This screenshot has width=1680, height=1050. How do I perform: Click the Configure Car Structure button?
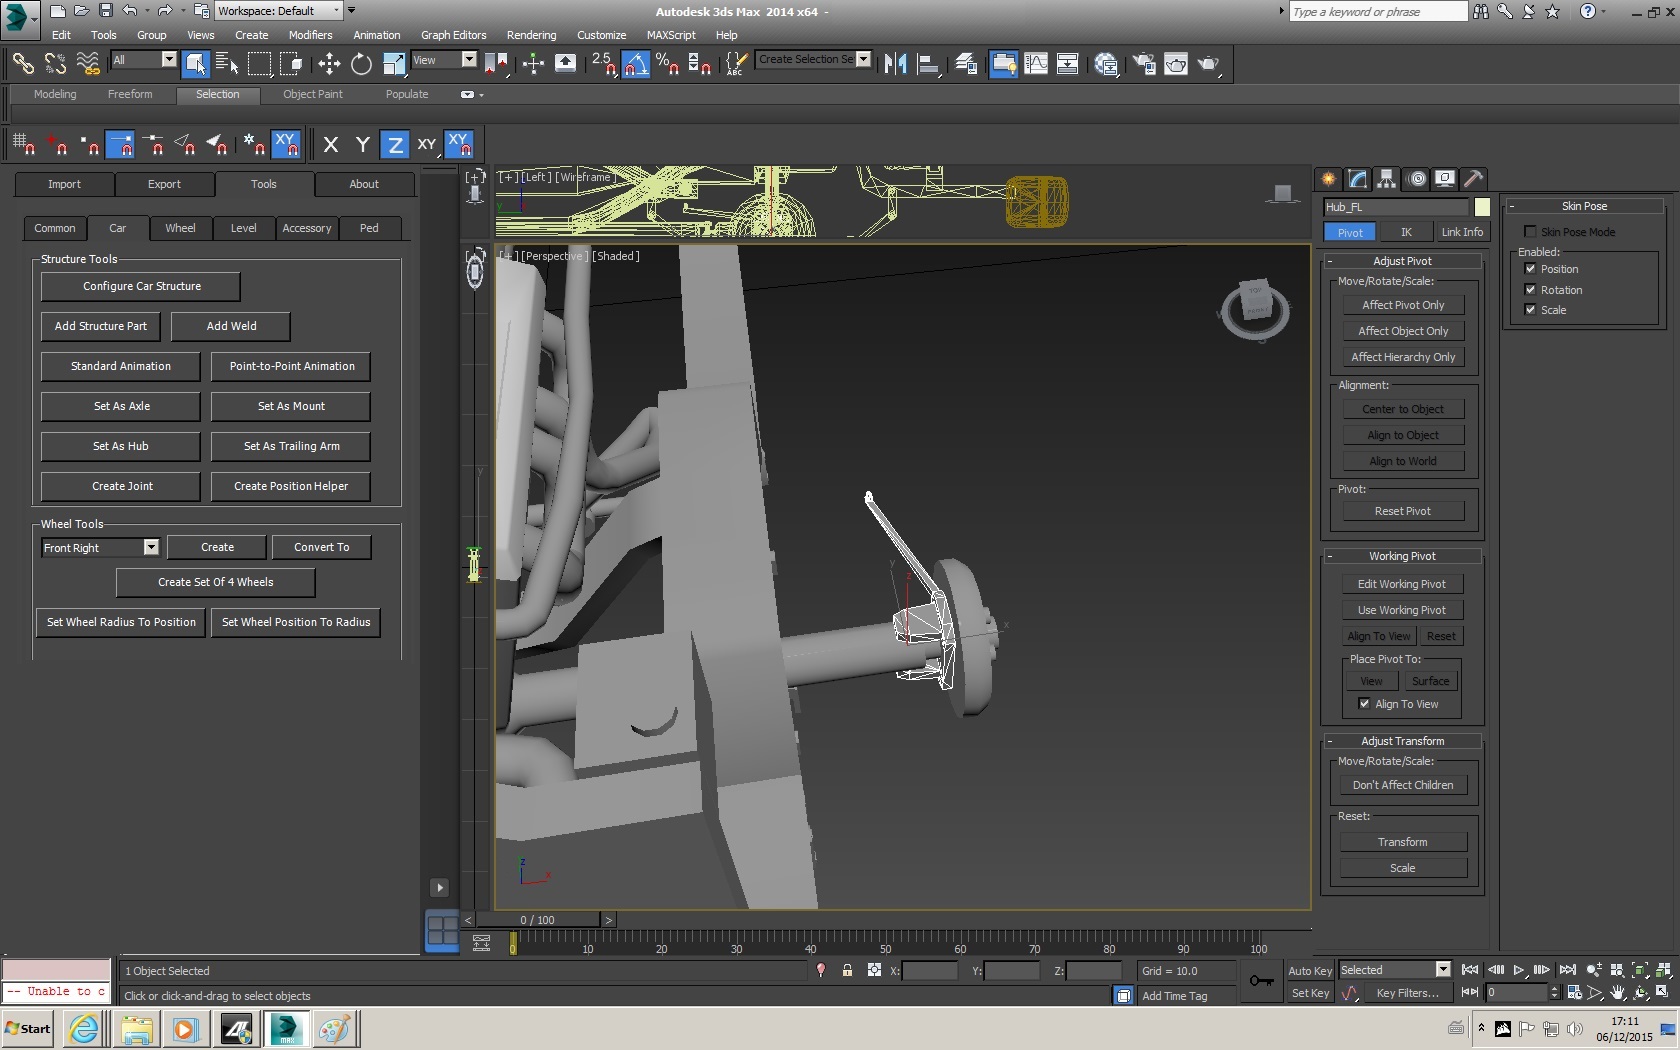pos(141,286)
